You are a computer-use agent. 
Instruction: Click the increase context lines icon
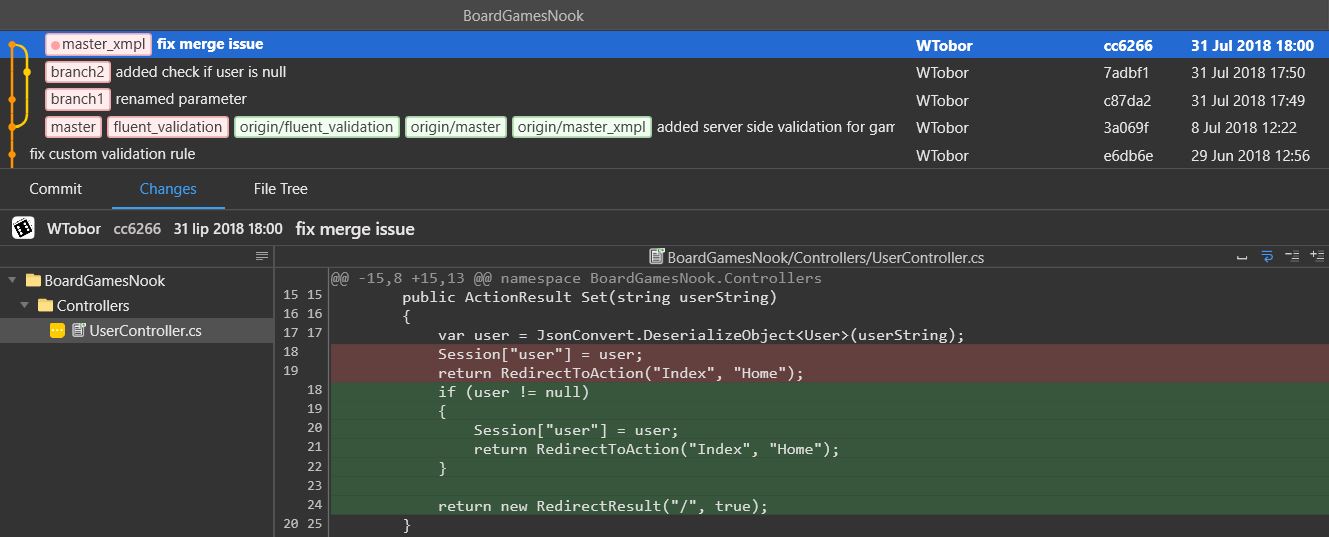coord(1316,257)
